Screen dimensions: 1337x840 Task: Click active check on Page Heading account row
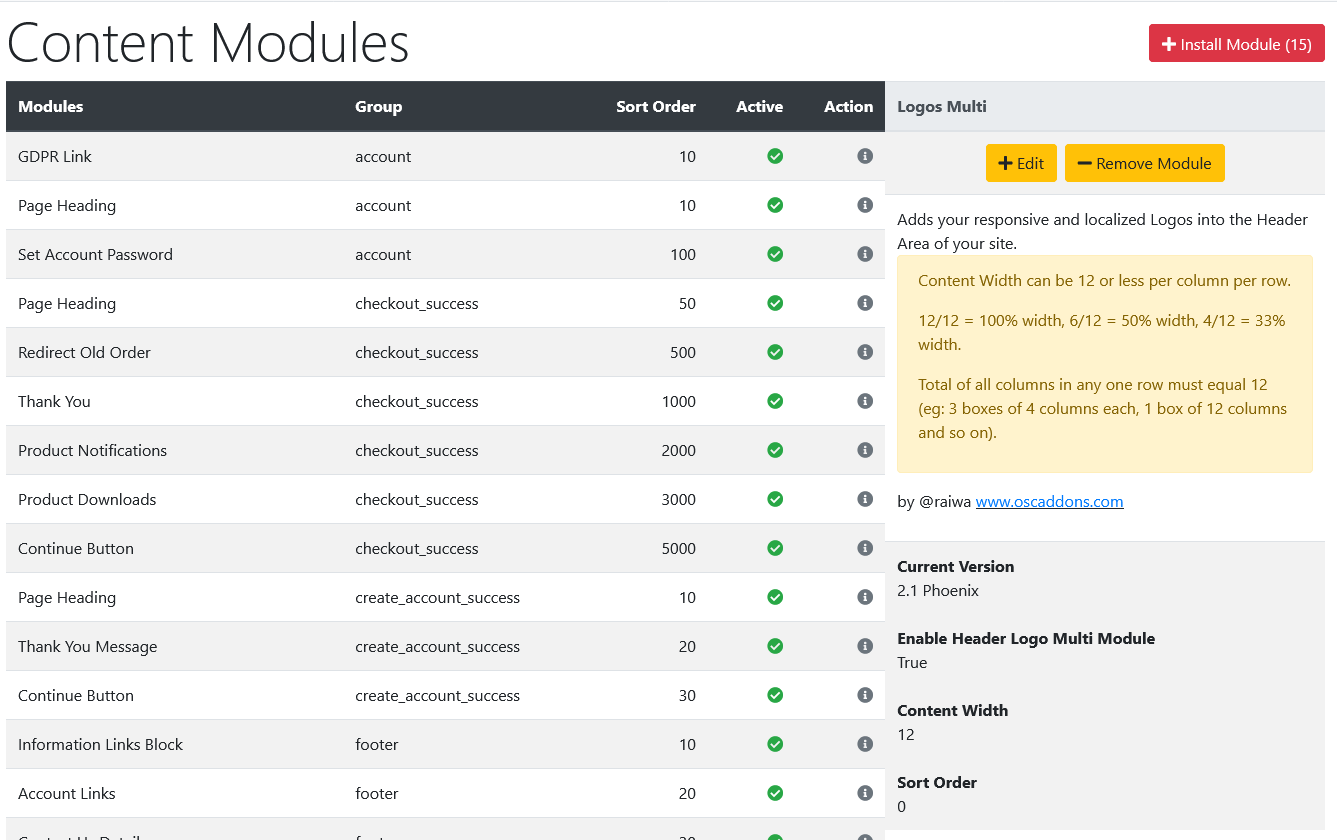pyautogui.click(x=775, y=205)
